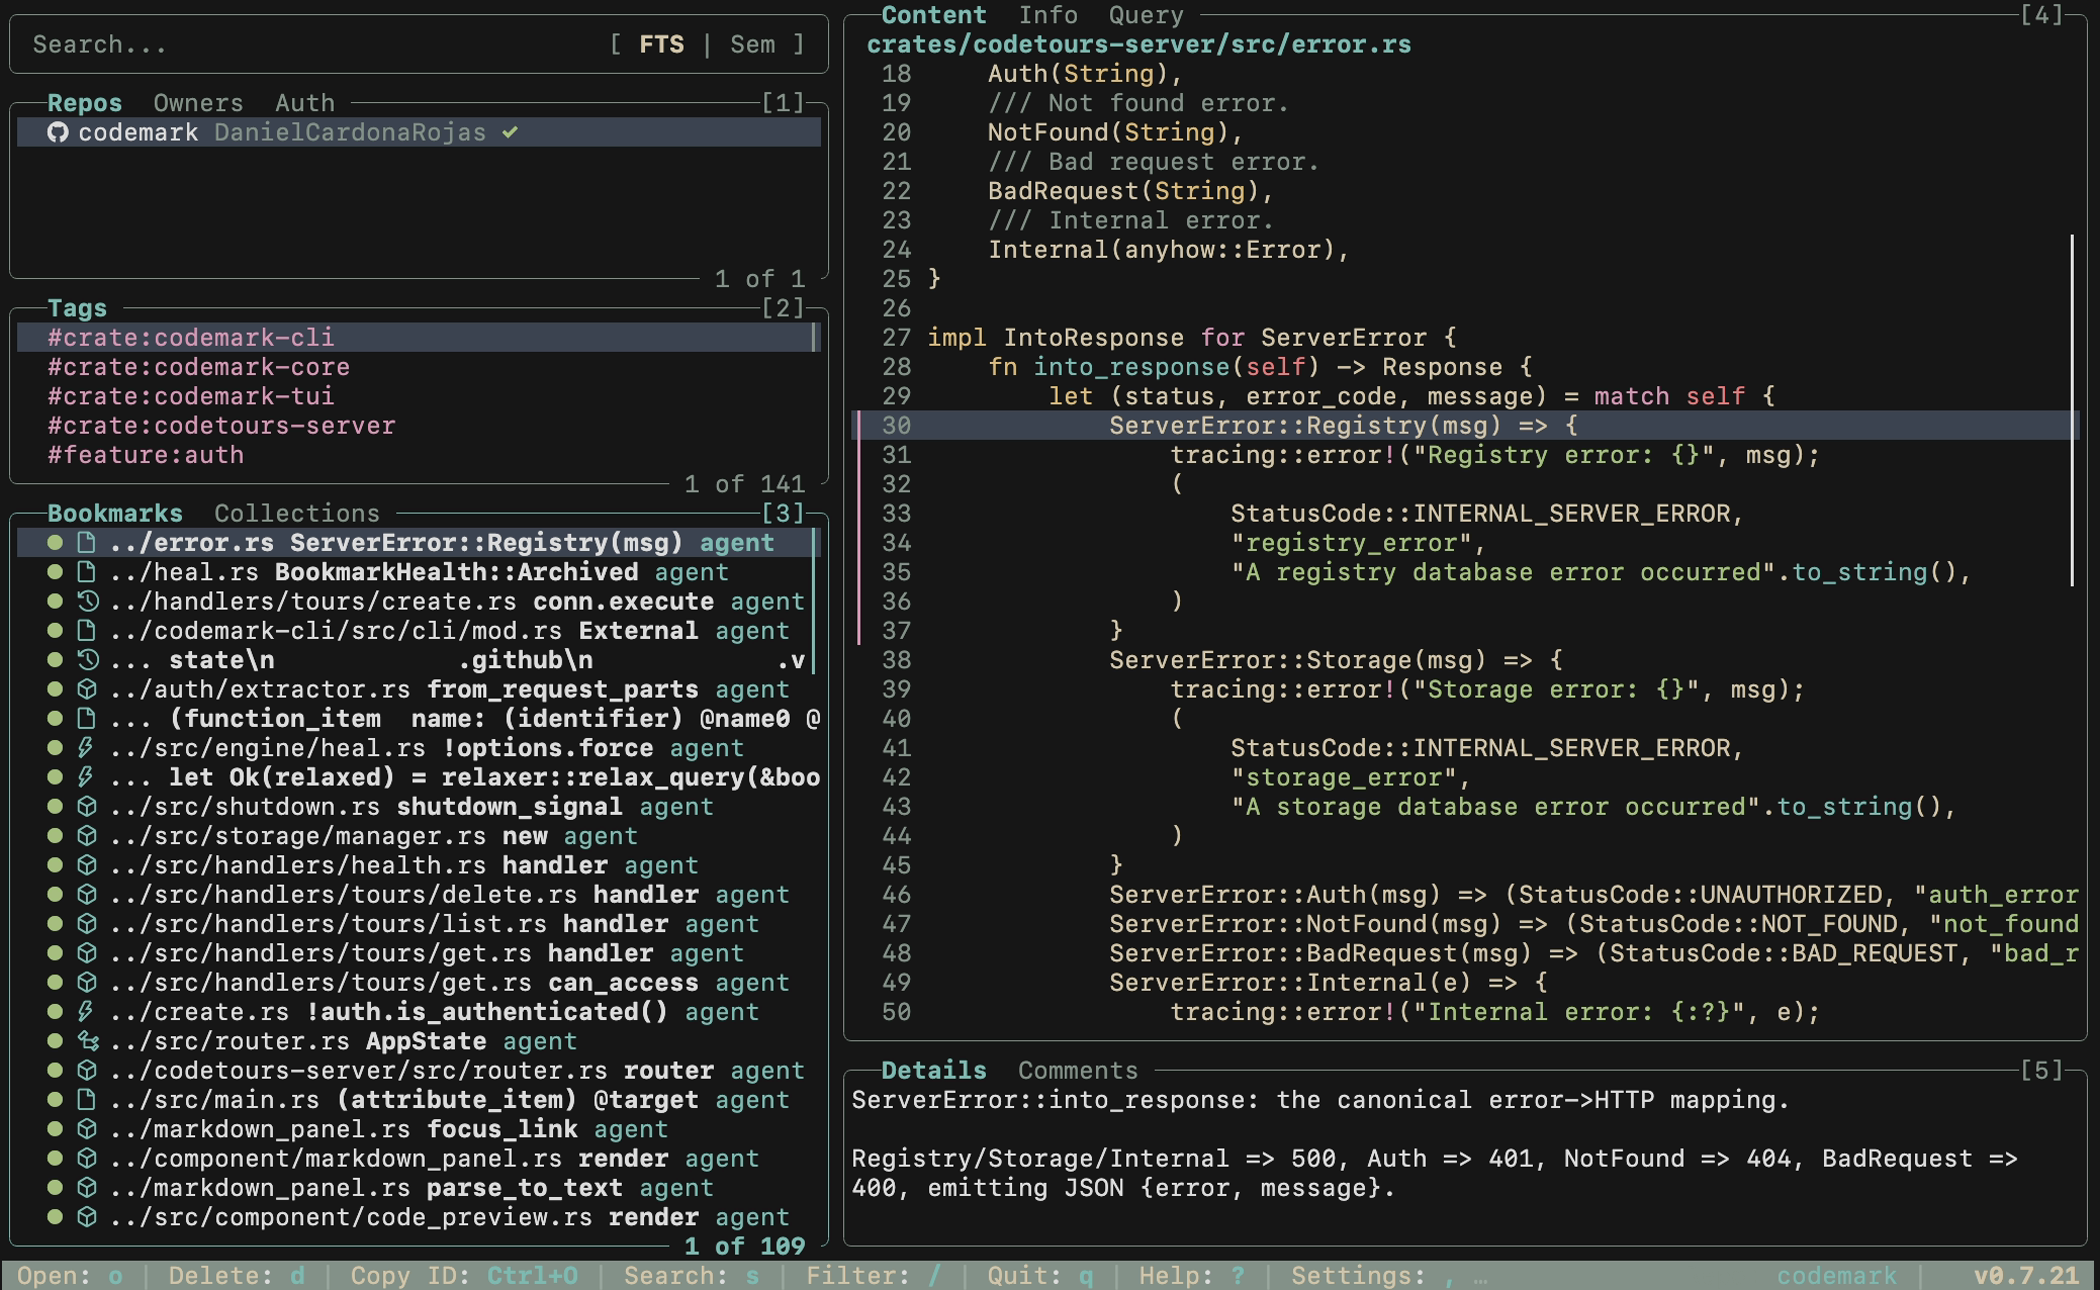This screenshot has width=2100, height=1290.
Task: Click the lightning icon on the !auth.is_authenticated() row
Action: point(86,1012)
